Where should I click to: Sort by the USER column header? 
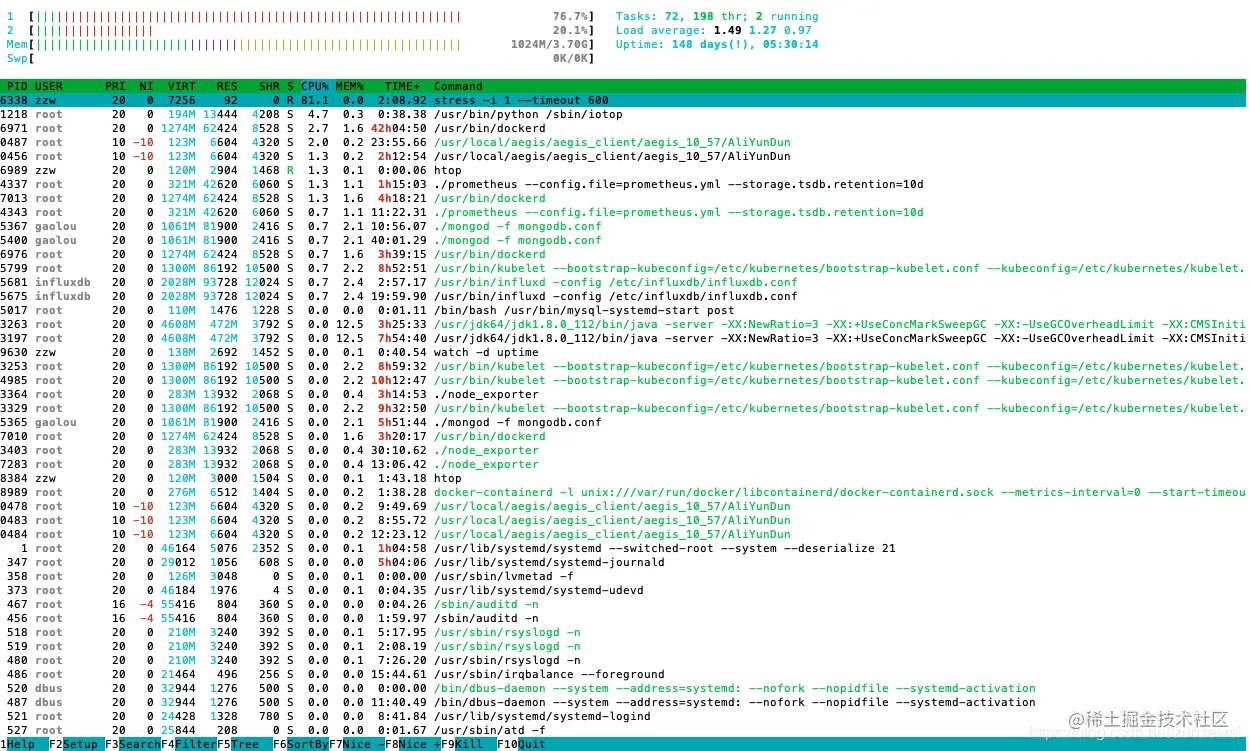pos(48,86)
